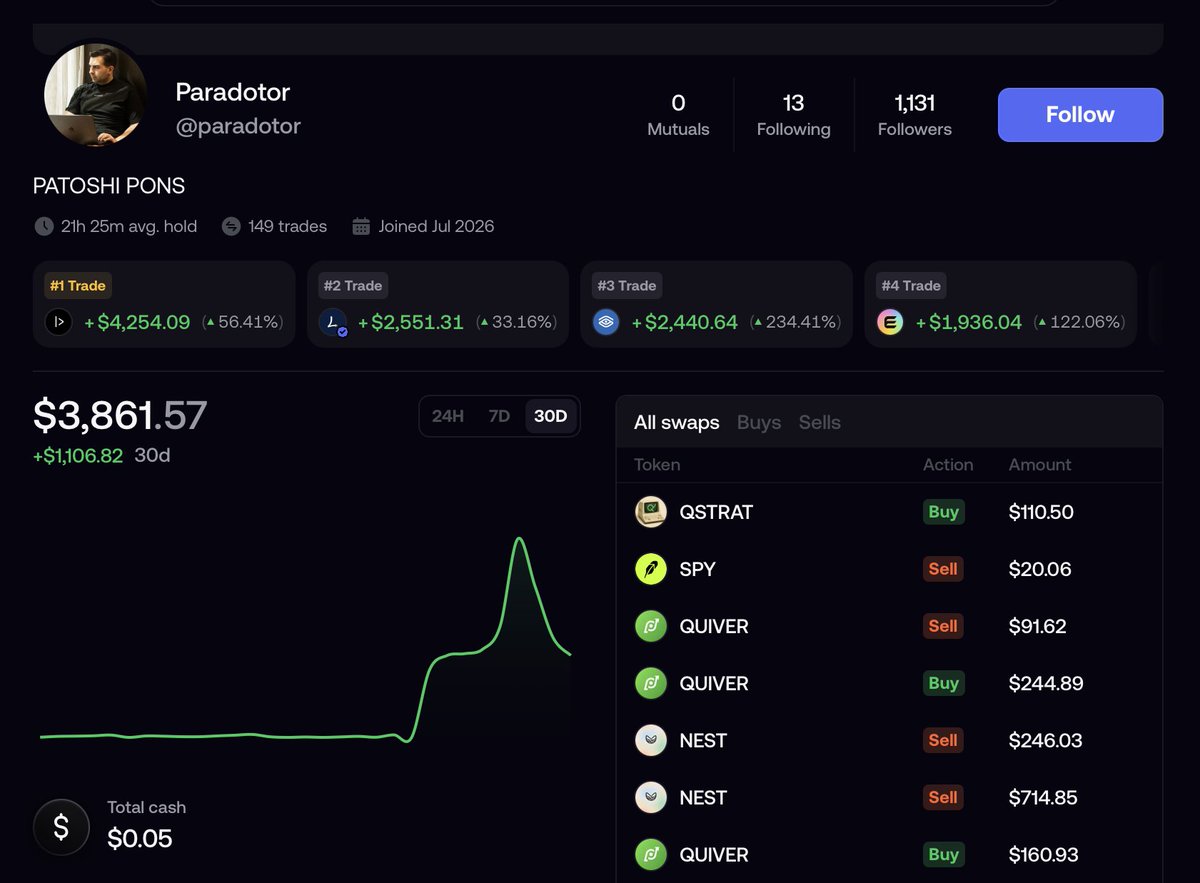Select the 30D chart range

(x=551, y=416)
